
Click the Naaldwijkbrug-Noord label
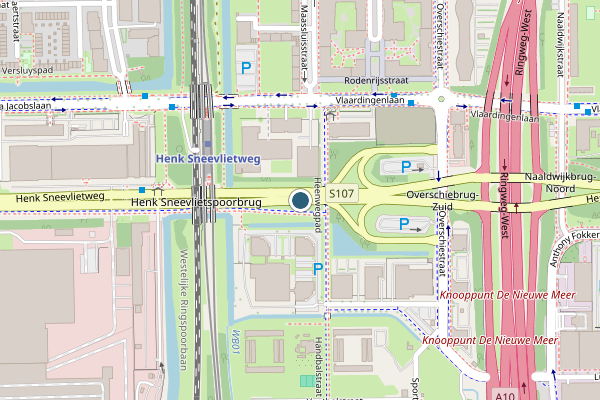click(560, 183)
